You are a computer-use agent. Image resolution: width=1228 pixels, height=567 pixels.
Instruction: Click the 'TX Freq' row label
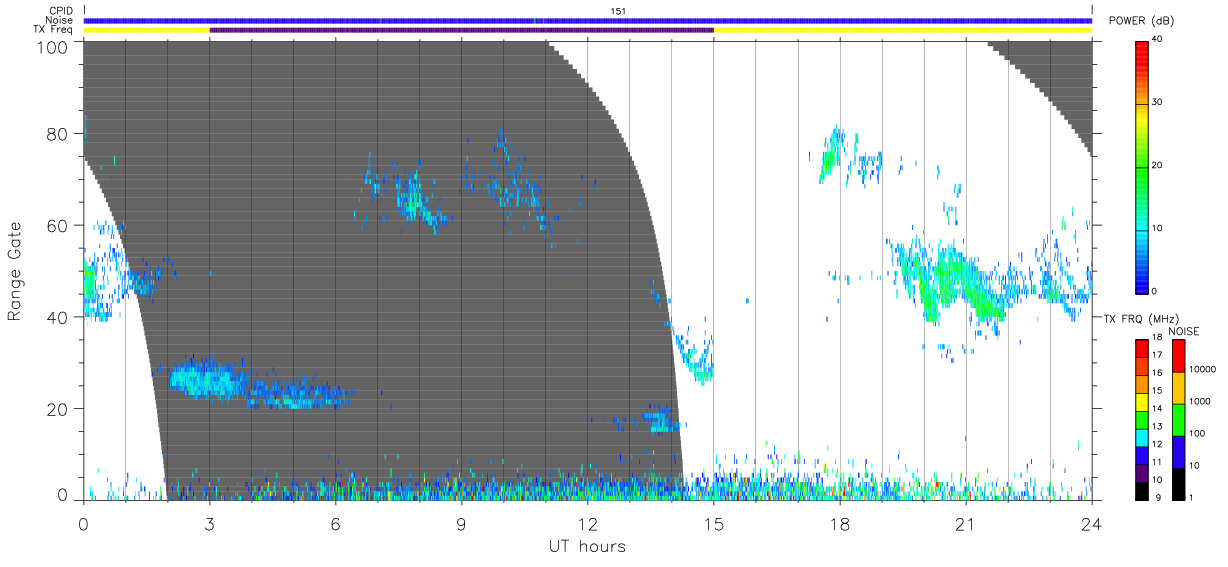(55, 30)
